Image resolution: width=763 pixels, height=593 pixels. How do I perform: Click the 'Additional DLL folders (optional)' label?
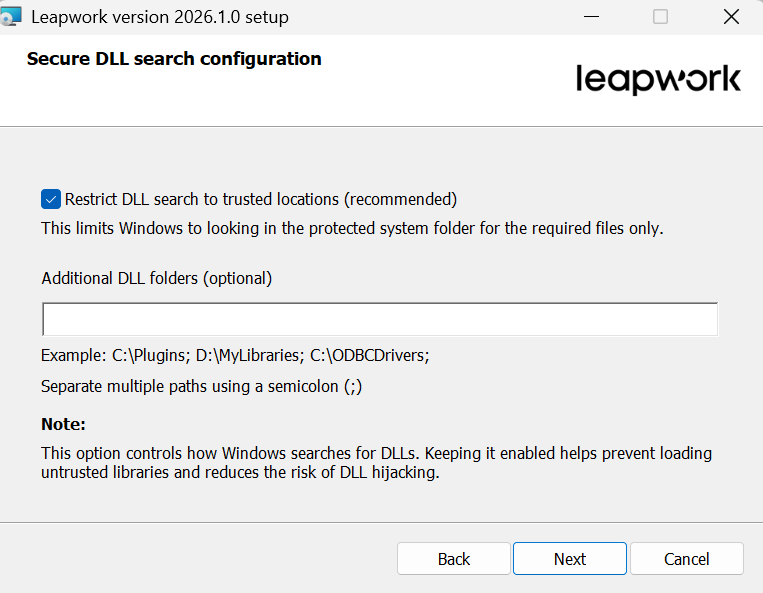(x=157, y=278)
